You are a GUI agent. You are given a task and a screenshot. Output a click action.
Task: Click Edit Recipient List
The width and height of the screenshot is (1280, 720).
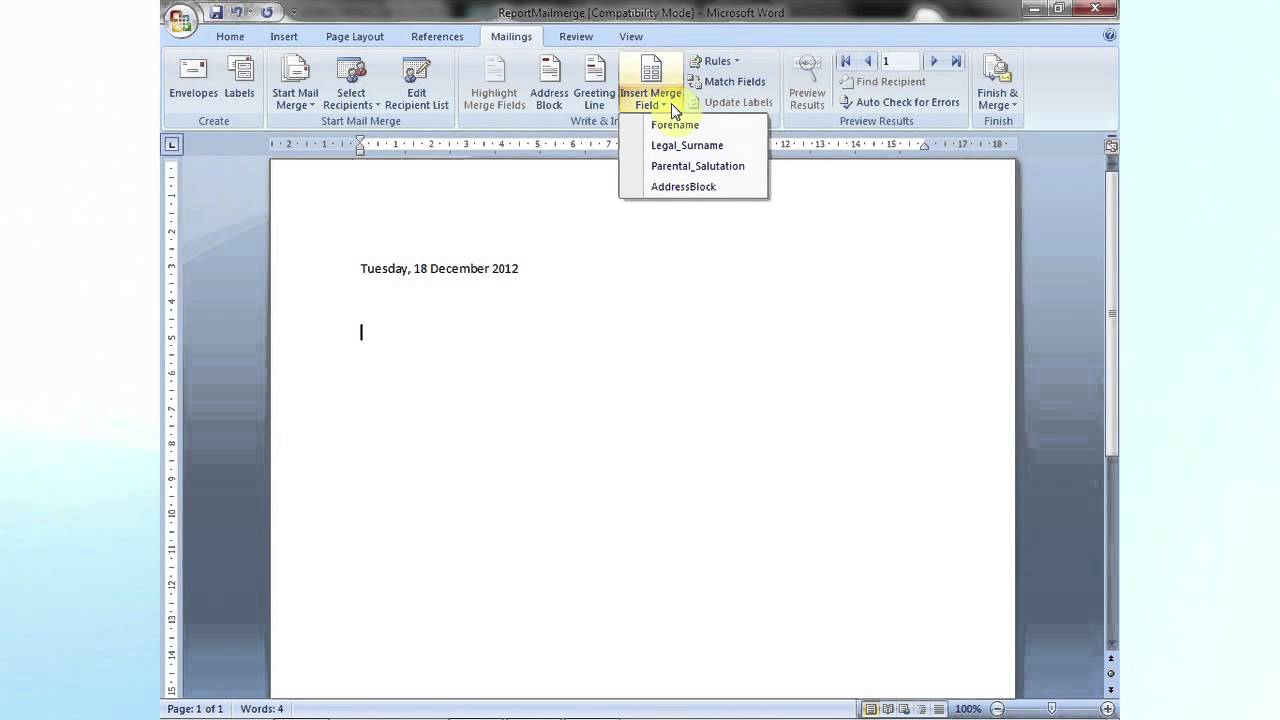[416, 82]
